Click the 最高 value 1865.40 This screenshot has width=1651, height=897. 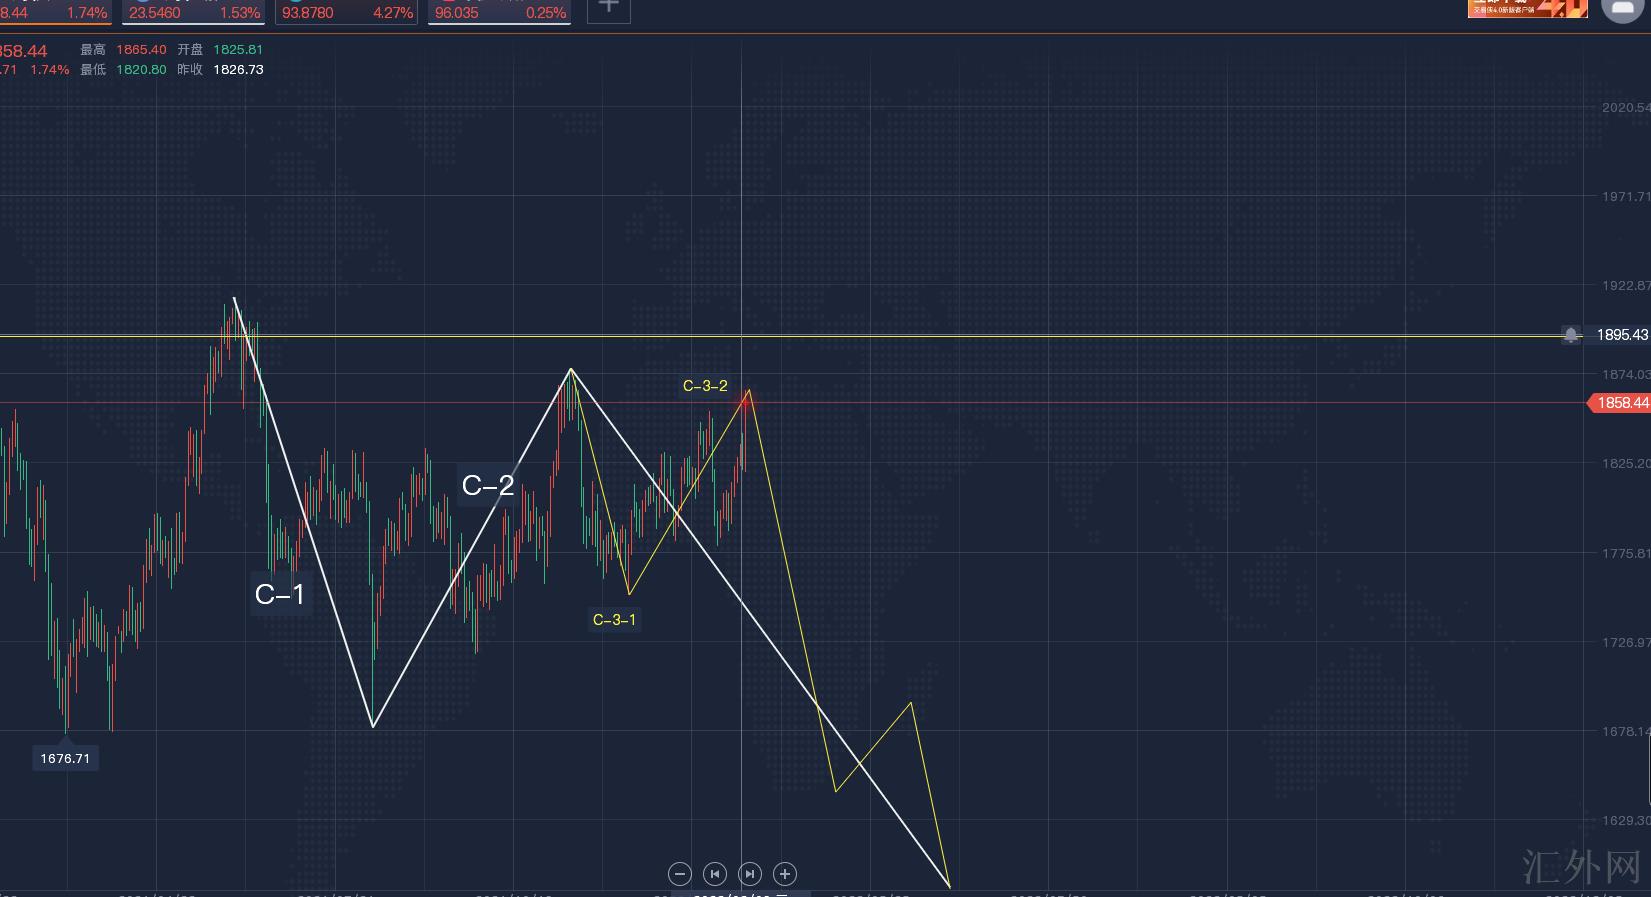141,49
